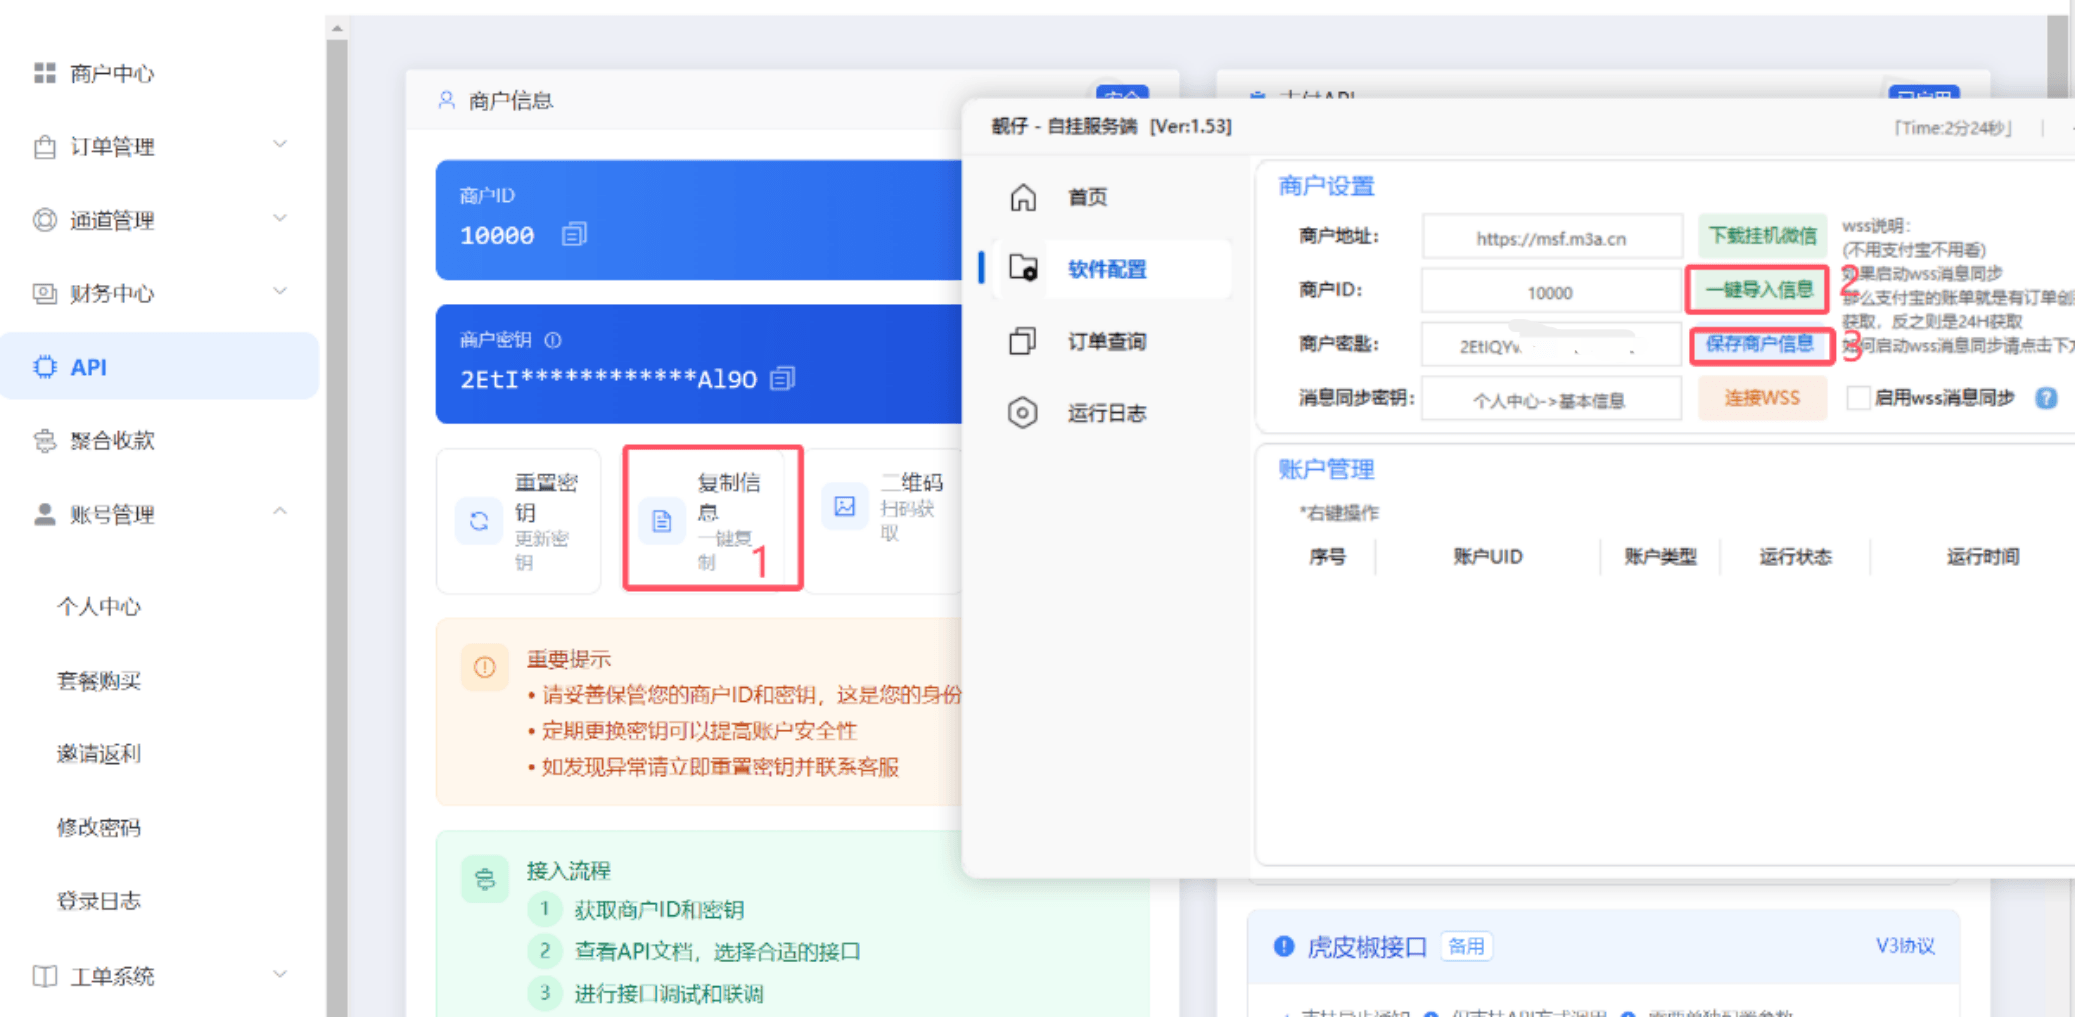This screenshot has height=1017, width=2075.
Task: Click the 商户中心 grid icon
Action: click(45, 73)
